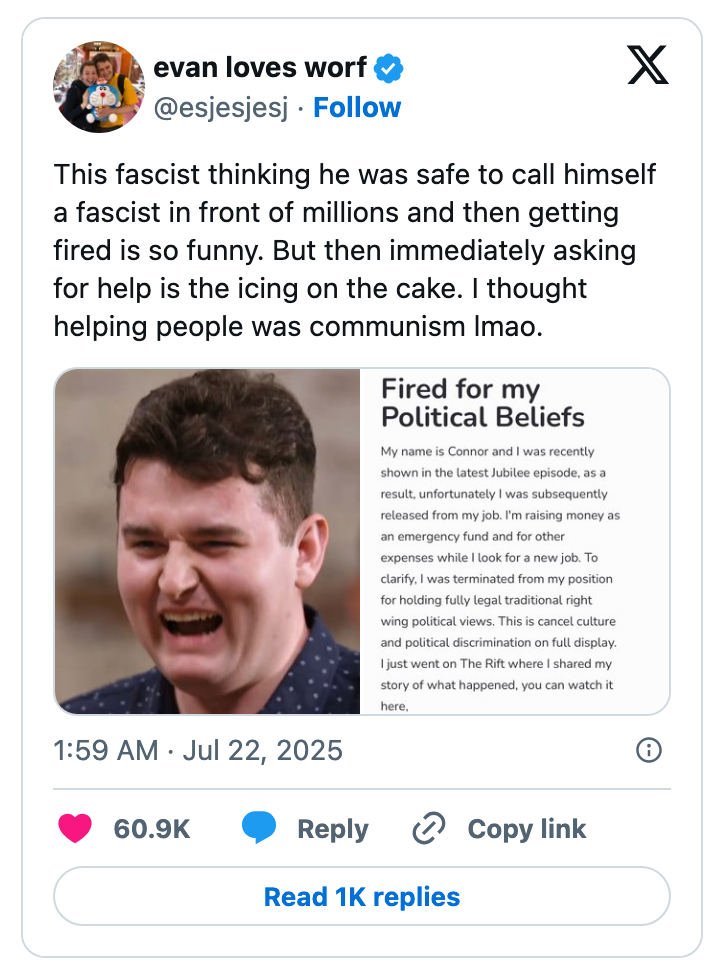Click the X logo in the corner
This screenshot has height=980, width=726.
point(647,66)
